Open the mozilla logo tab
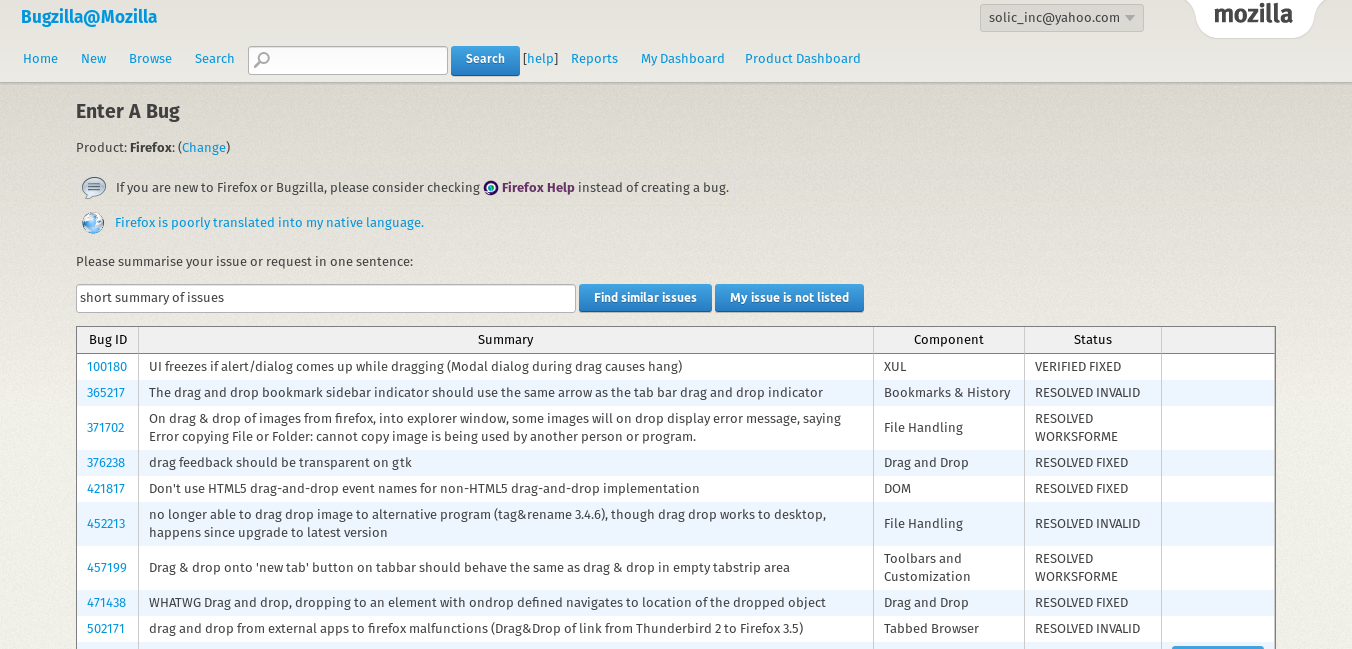Image resolution: width=1352 pixels, height=649 pixels. pos(1253,15)
